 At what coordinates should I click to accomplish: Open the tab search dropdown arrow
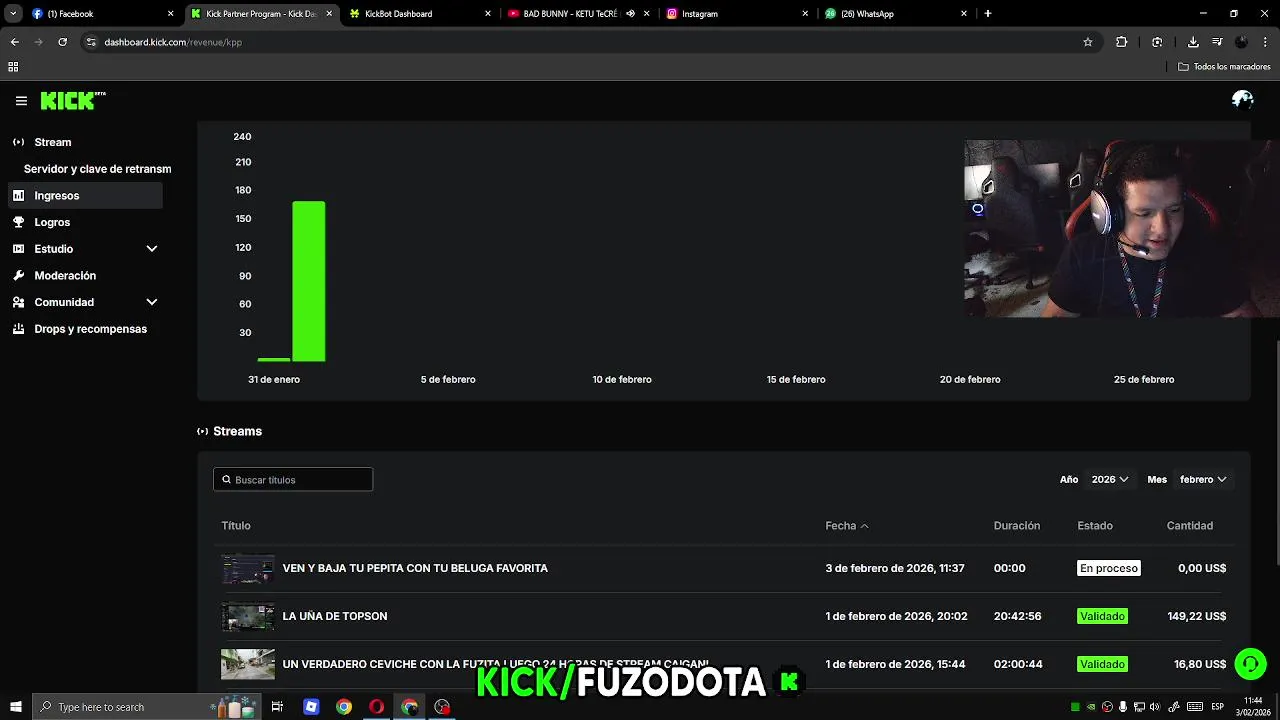13,14
